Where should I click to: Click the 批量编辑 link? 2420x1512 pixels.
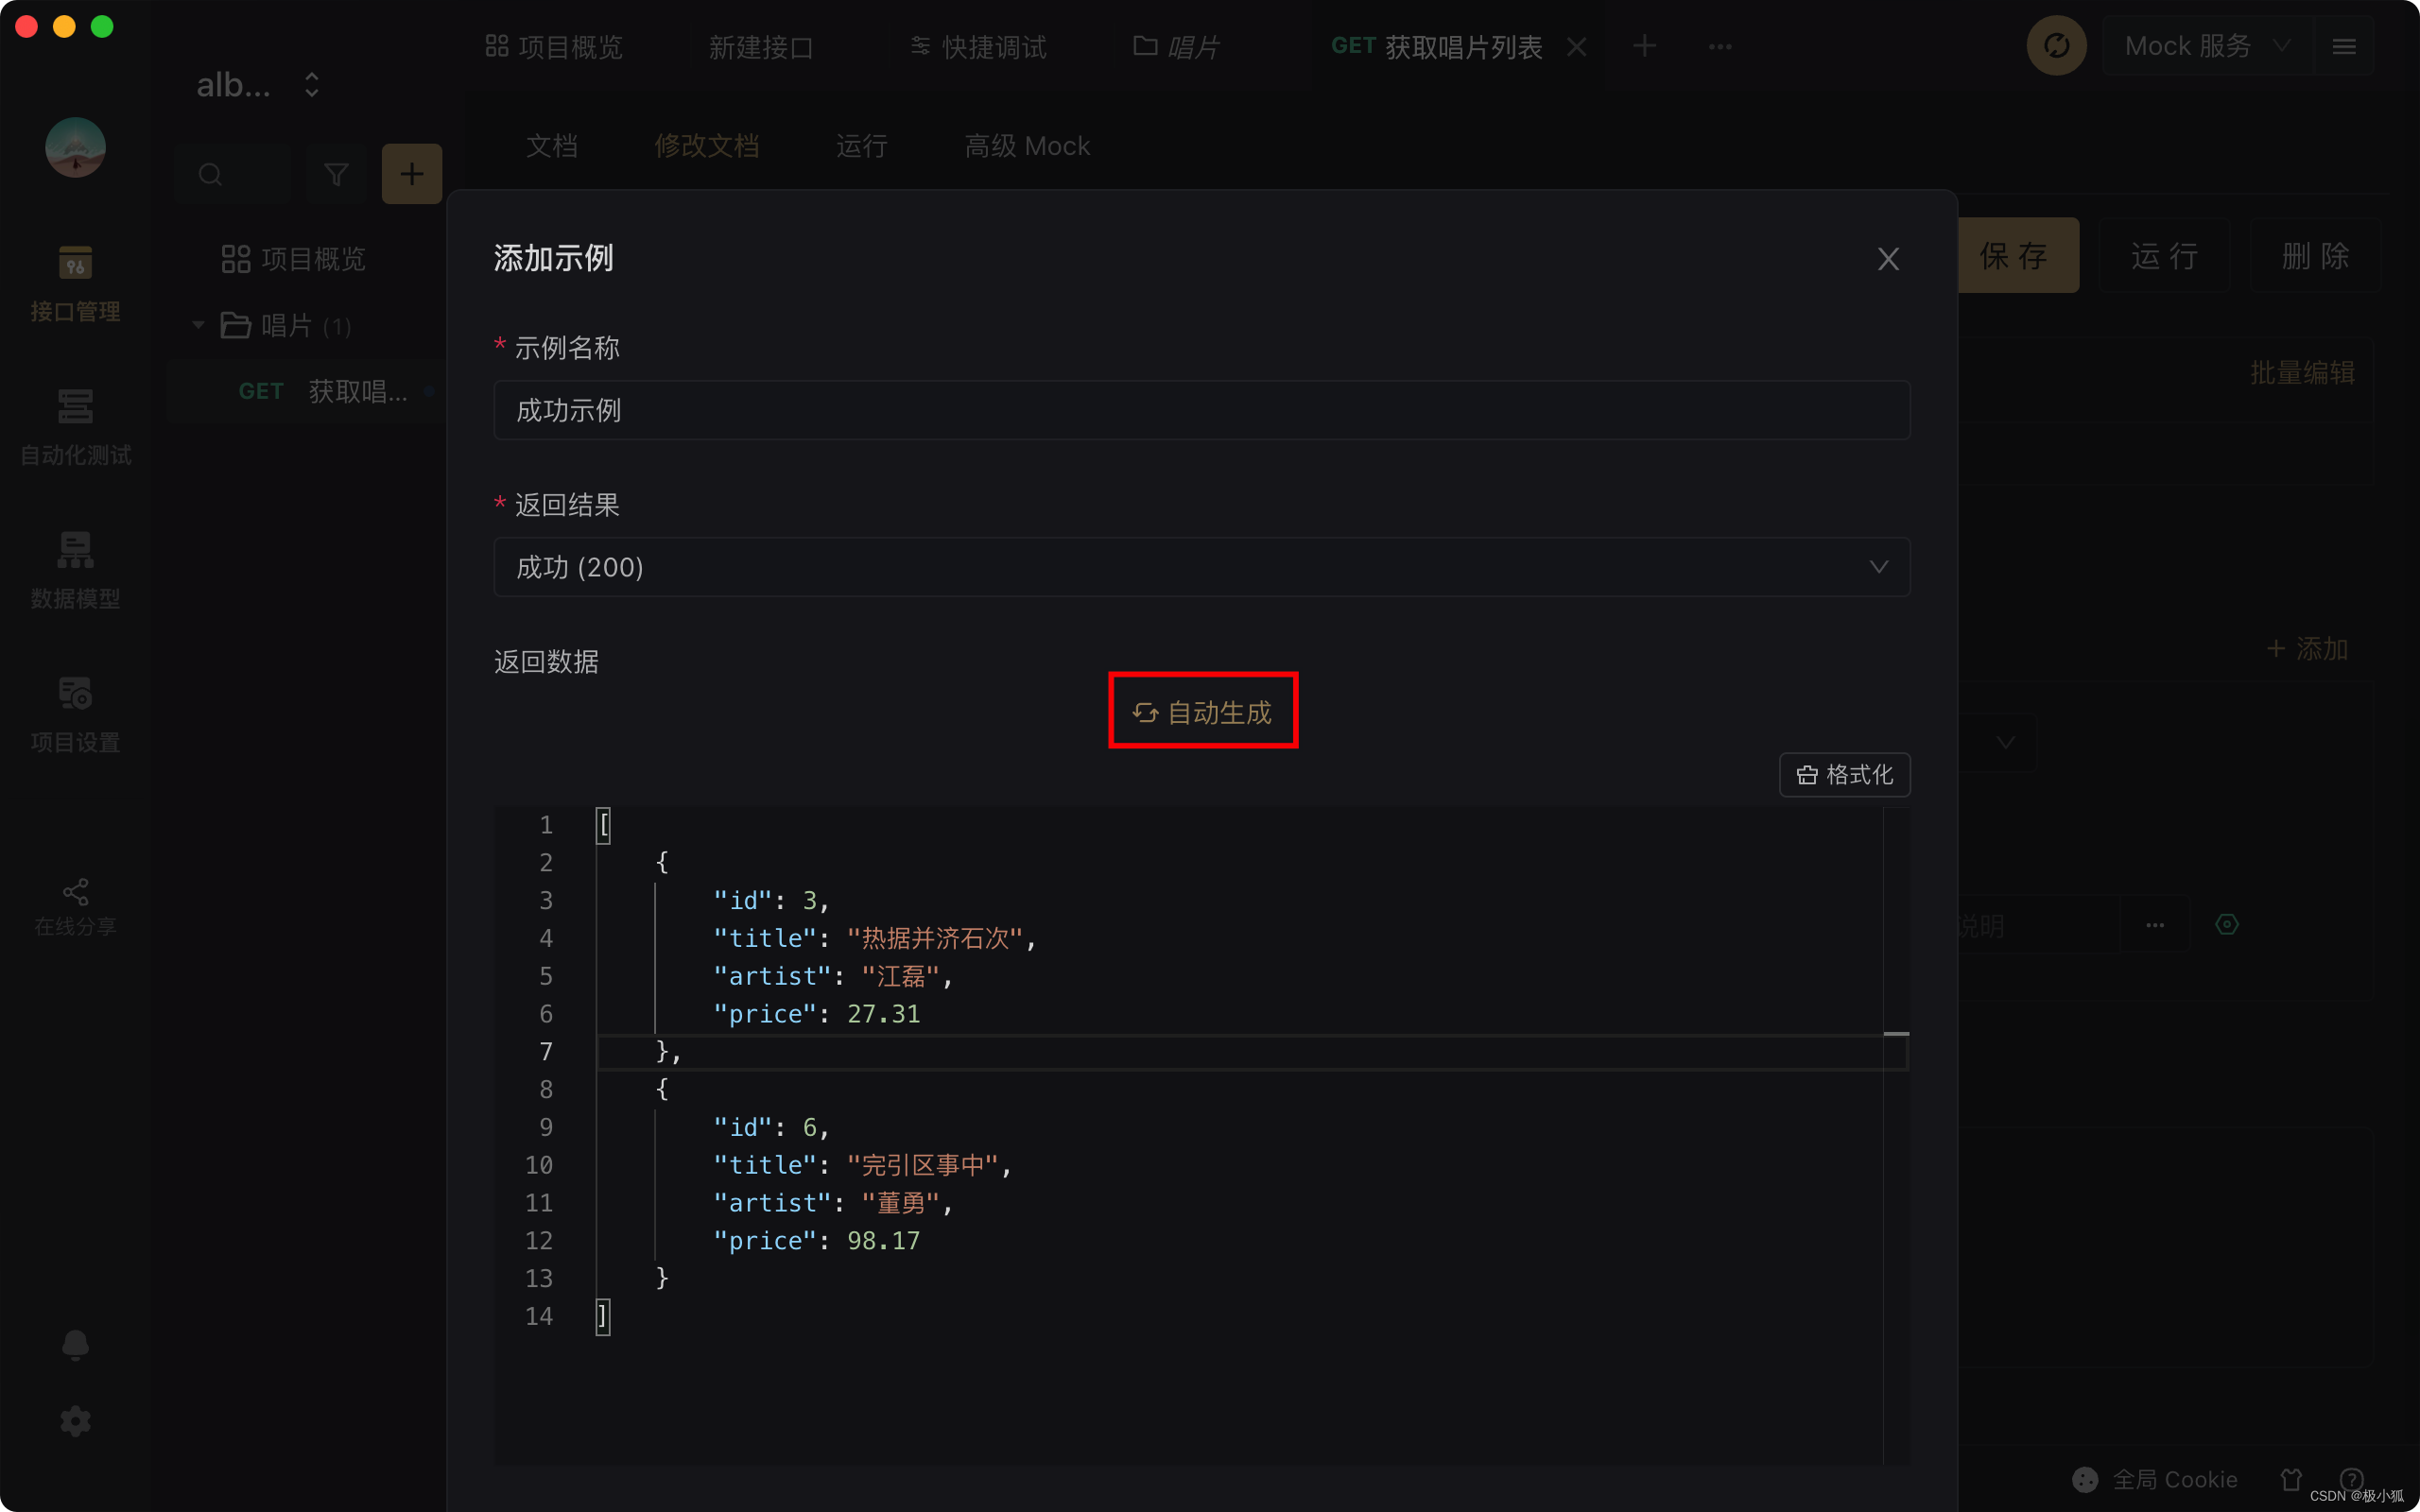(2302, 373)
